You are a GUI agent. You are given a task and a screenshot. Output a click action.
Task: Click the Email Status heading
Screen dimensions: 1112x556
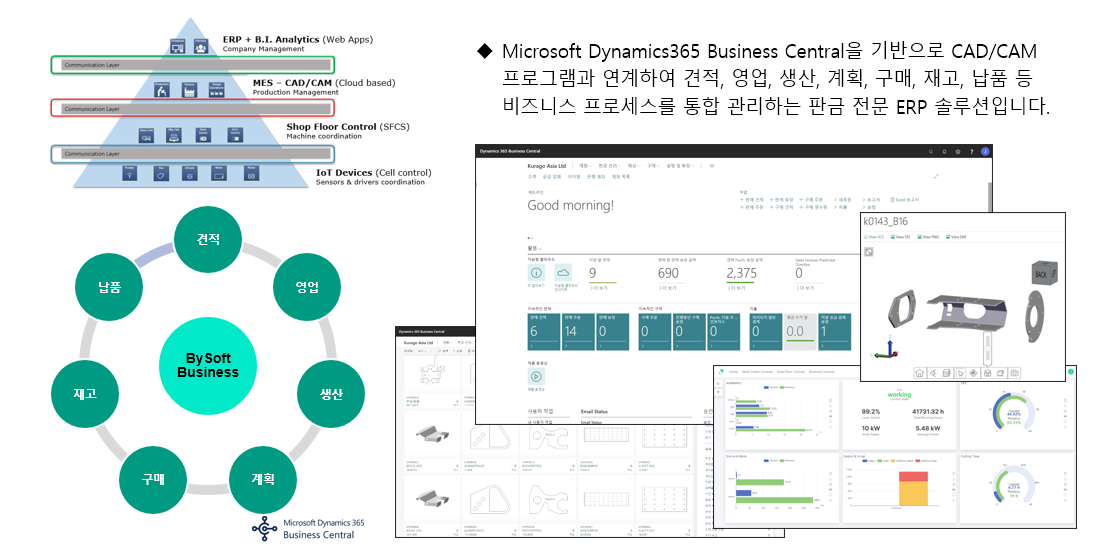pyautogui.click(x=594, y=411)
